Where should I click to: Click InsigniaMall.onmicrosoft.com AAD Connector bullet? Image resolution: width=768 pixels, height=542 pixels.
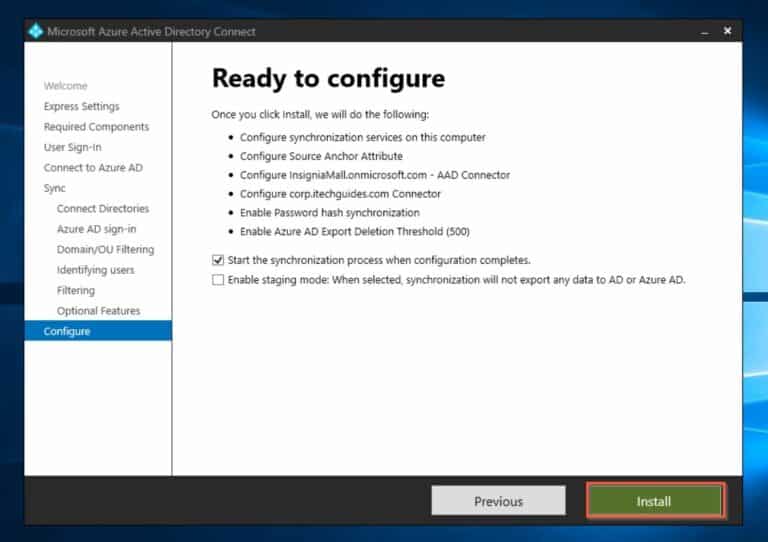tap(375, 175)
